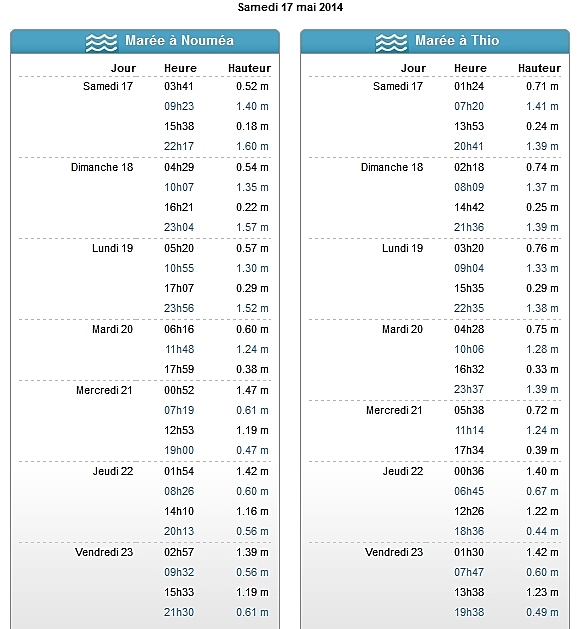Click the 01h24 tide time for Thio

469,86
